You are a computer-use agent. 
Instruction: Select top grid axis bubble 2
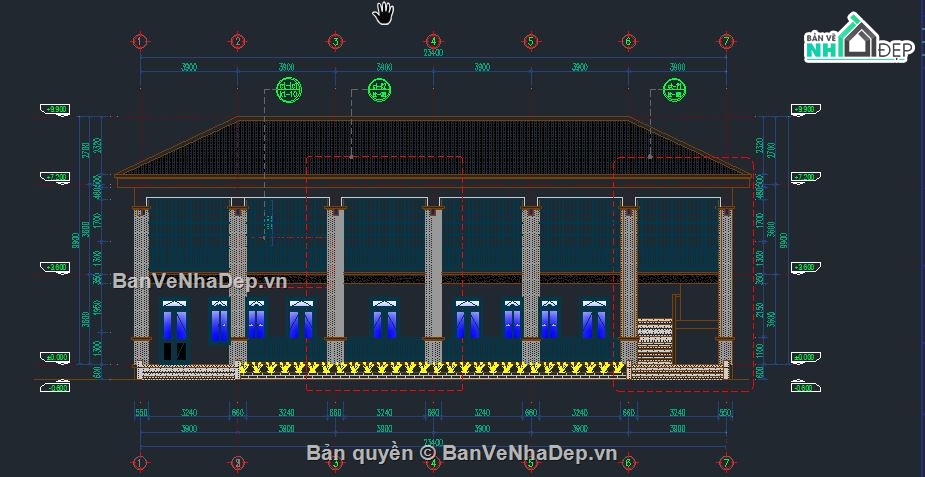pyautogui.click(x=237, y=41)
